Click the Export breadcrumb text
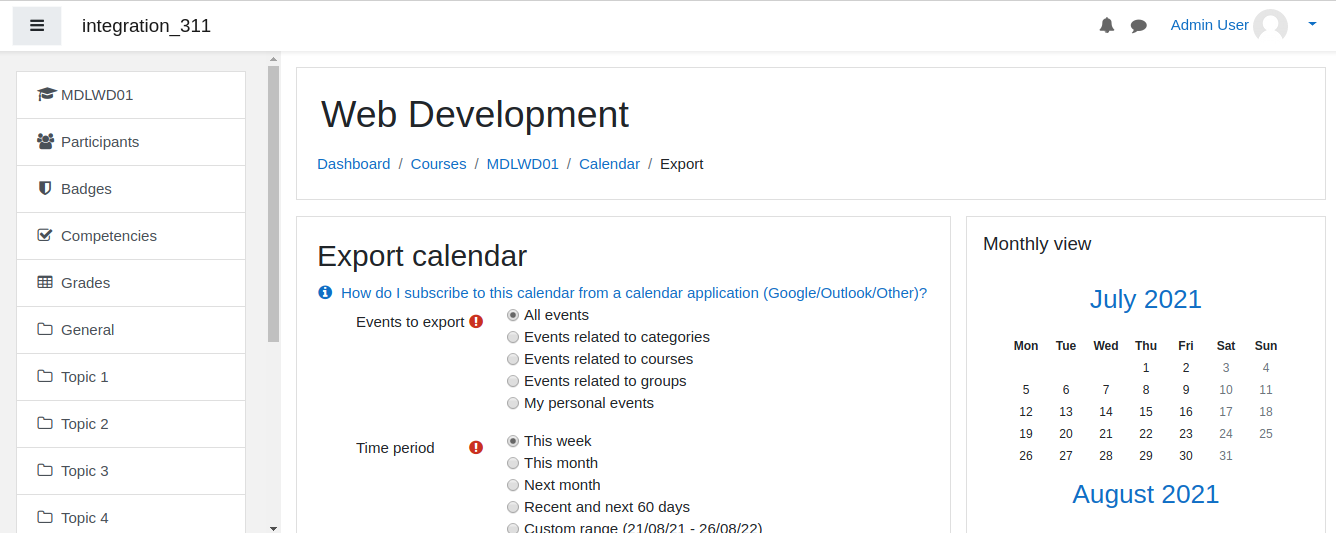This screenshot has width=1336, height=533. (x=682, y=164)
